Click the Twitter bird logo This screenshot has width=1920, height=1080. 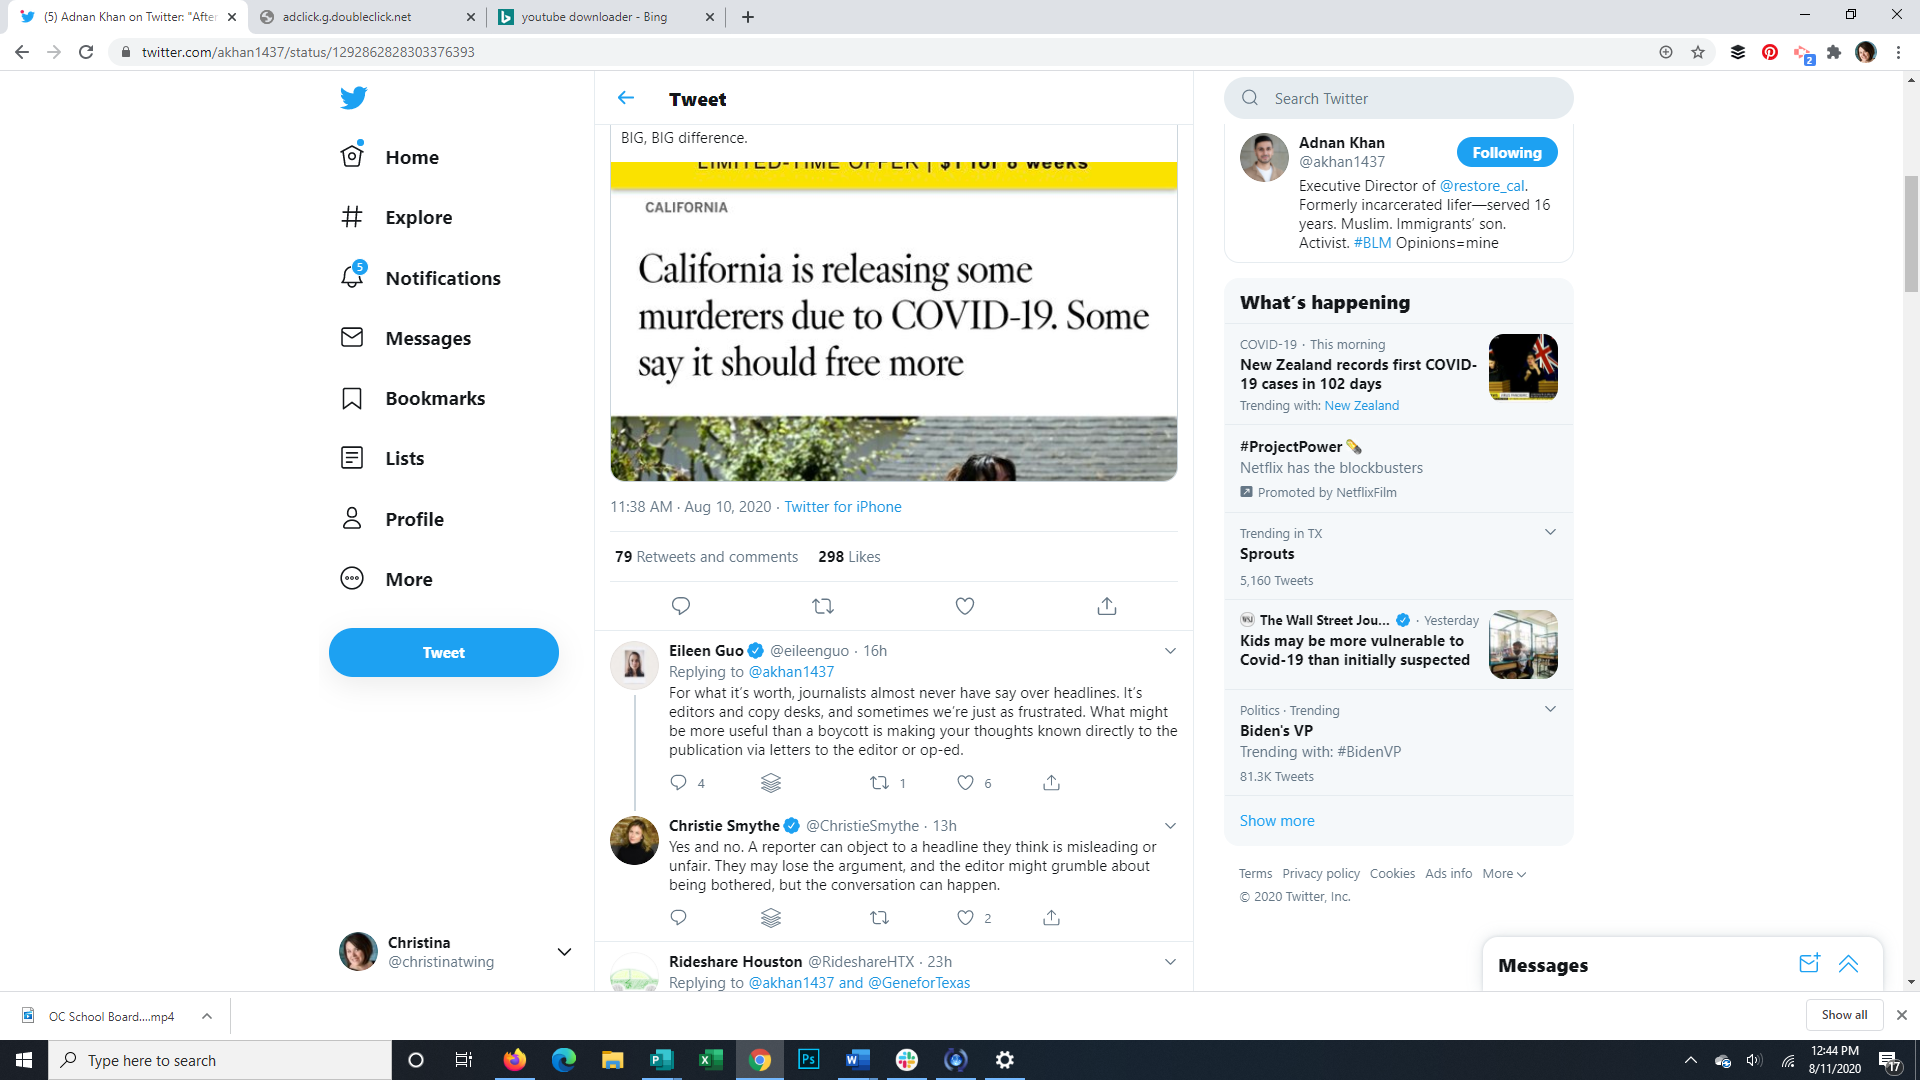353,97
